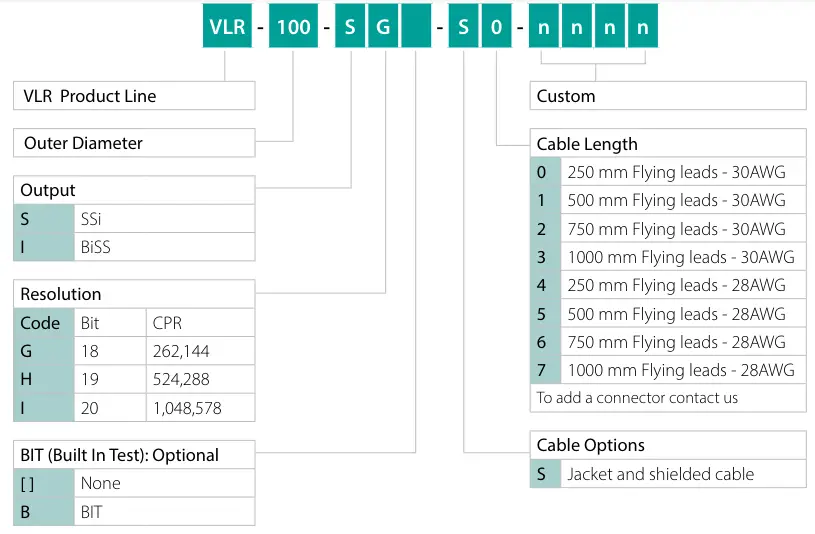Screen dimensions: 815x534
Task: Click the BIT (Built In Test) header
Action: pyautogui.click(x=134, y=455)
